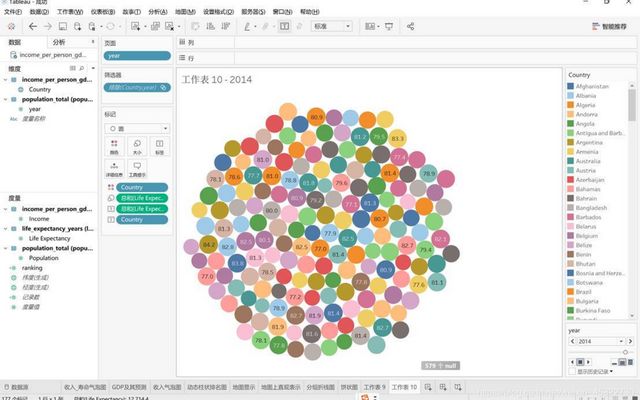The image size is (640, 400).
Task: Click the undo back arrow
Action: (32, 25)
